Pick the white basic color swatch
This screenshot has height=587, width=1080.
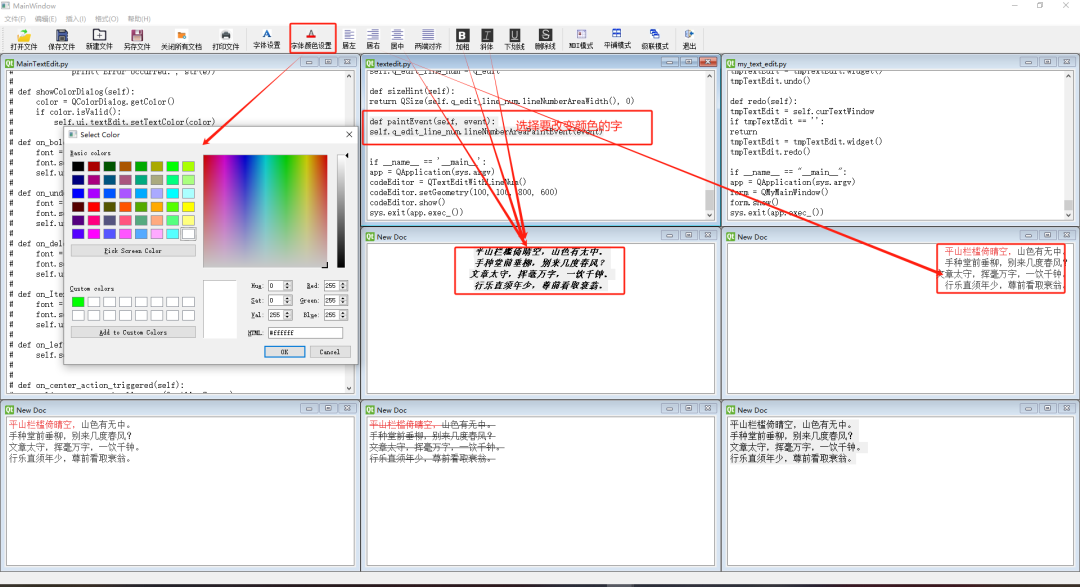[x=188, y=234]
